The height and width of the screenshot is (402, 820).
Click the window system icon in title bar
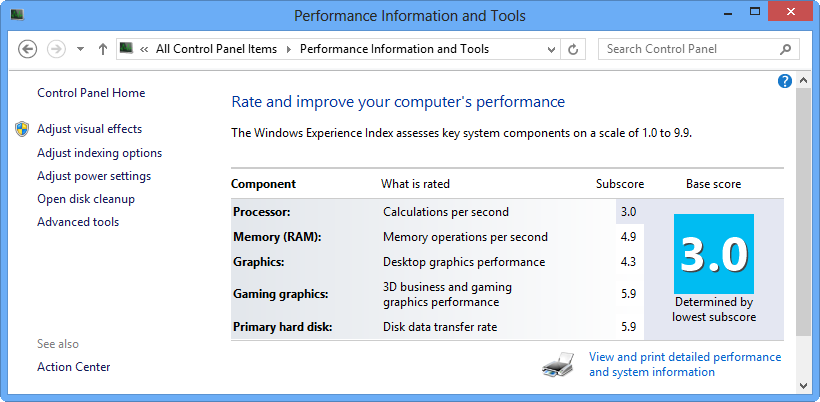pyautogui.click(x=17, y=16)
